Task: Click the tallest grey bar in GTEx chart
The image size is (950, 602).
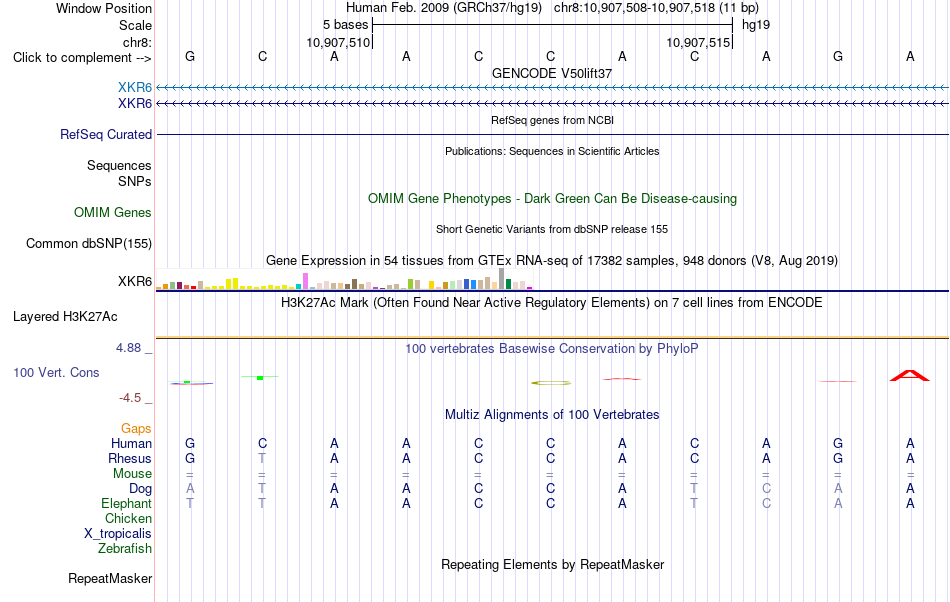Action: [501, 279]
